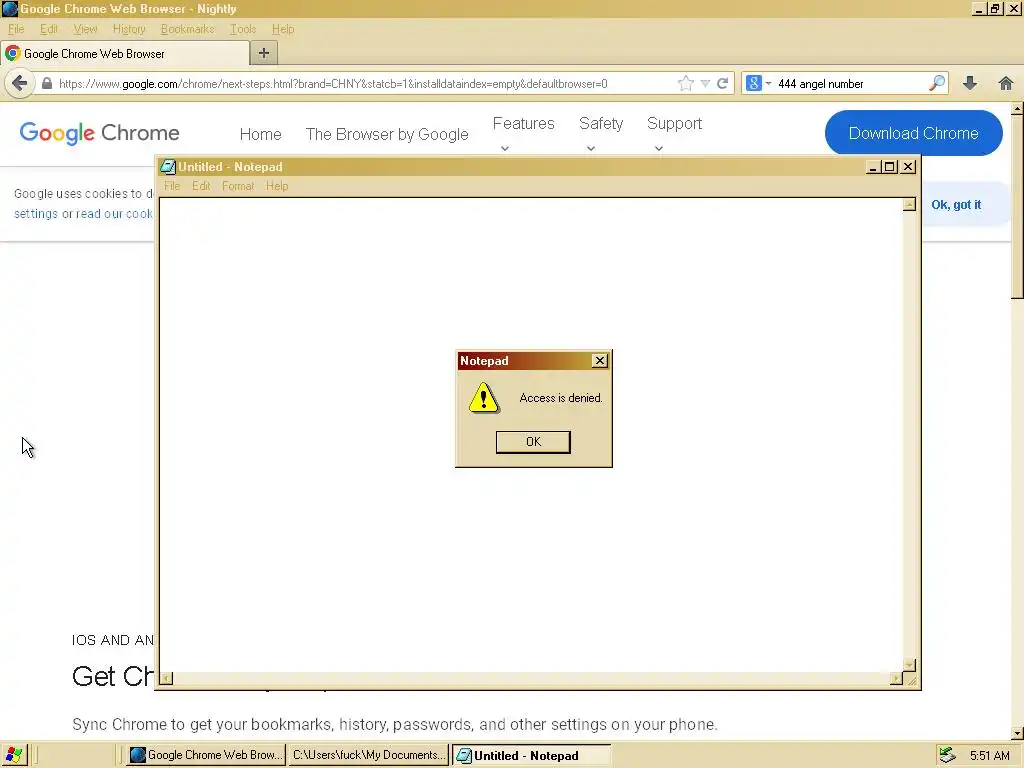
Task: Click the Google Chrome logo
Action: [x=99, y=133]
